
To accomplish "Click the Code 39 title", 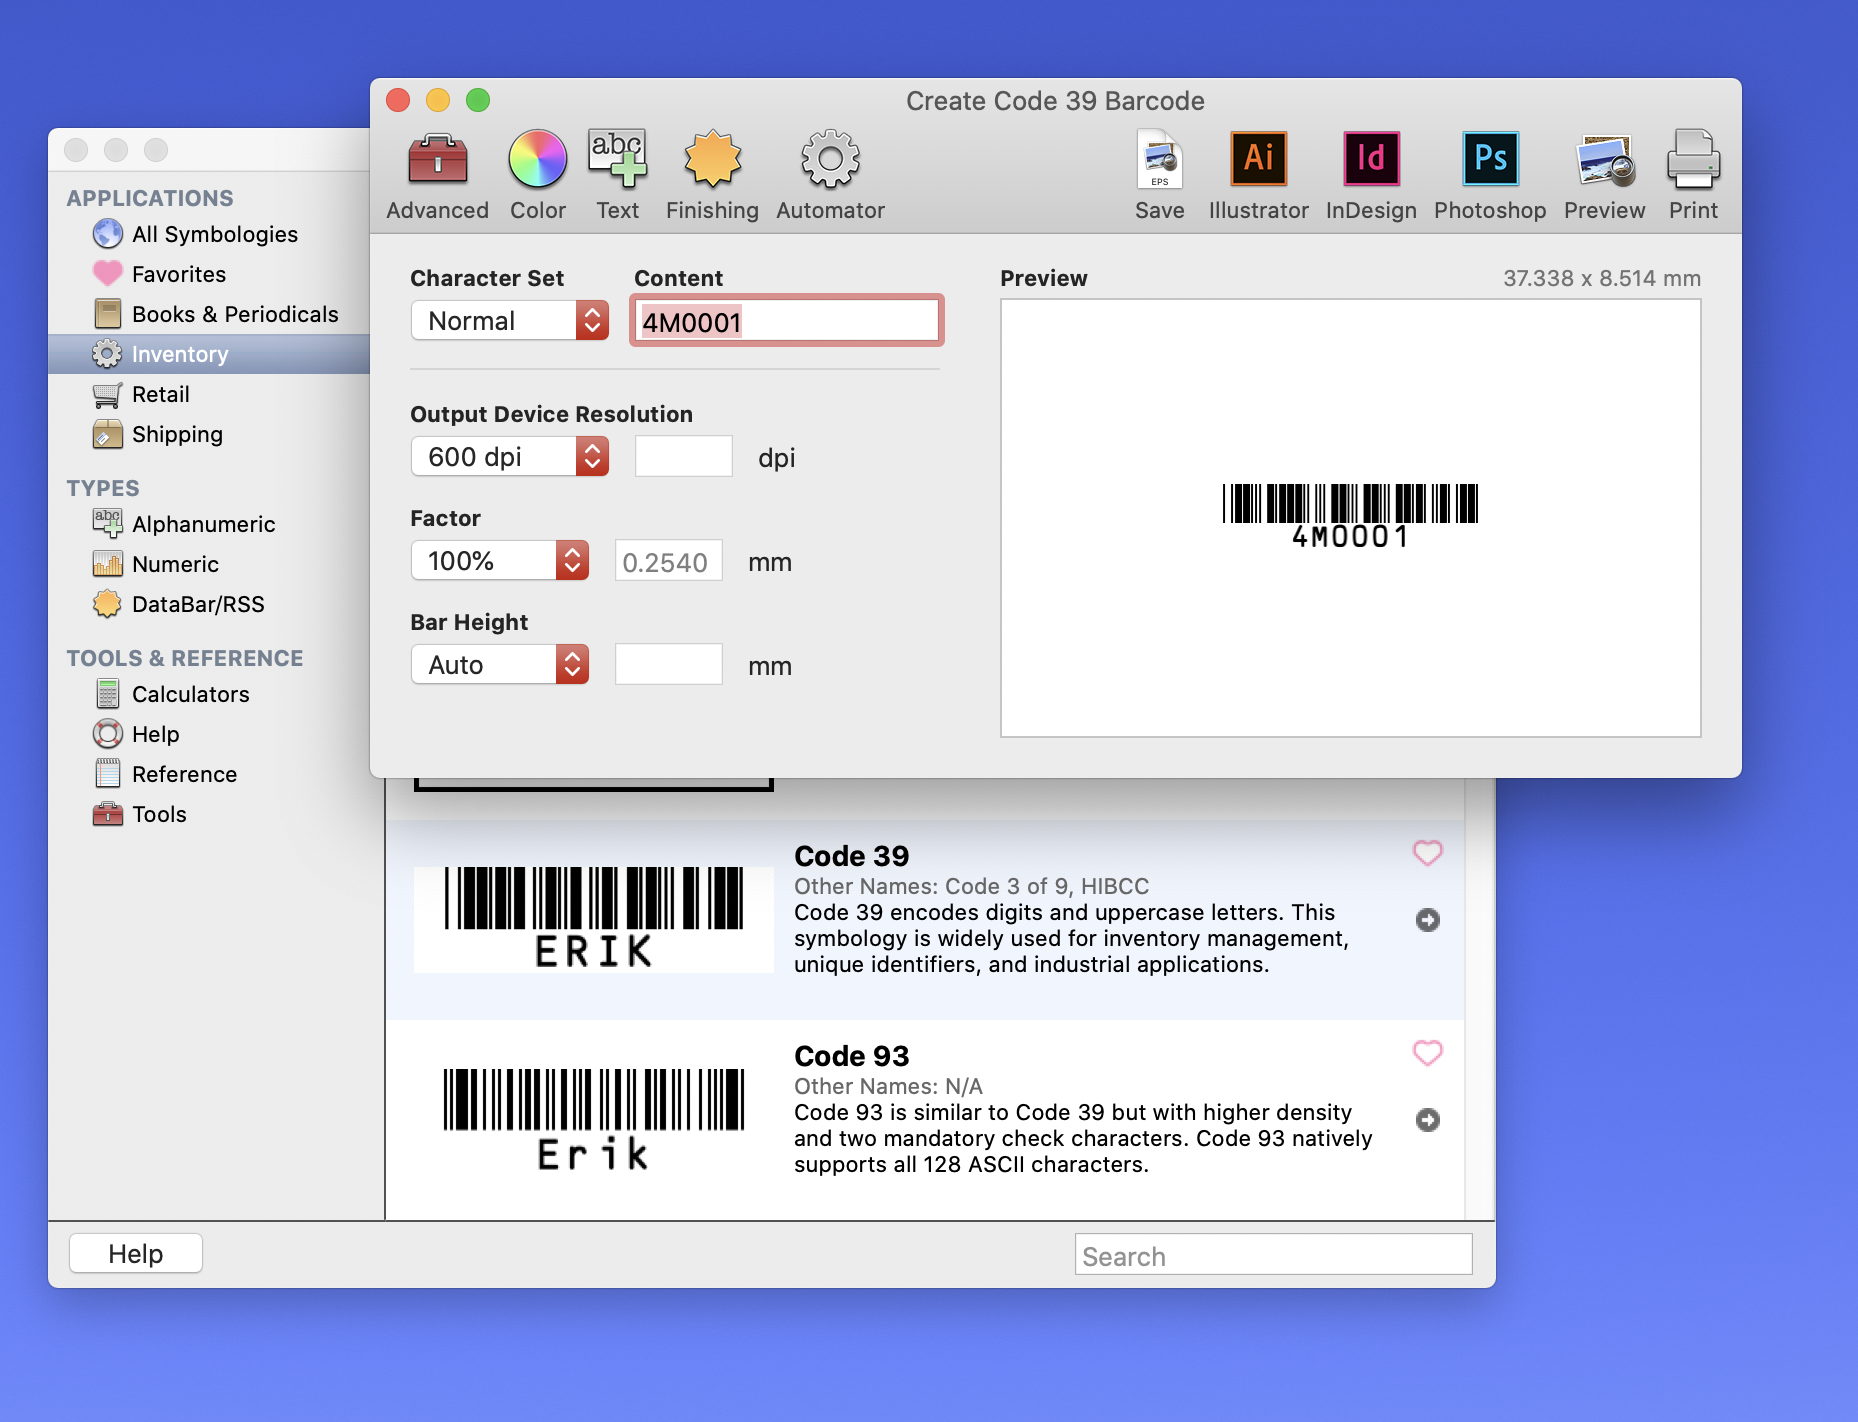I will pyautogui.click(x=851, y=856).
